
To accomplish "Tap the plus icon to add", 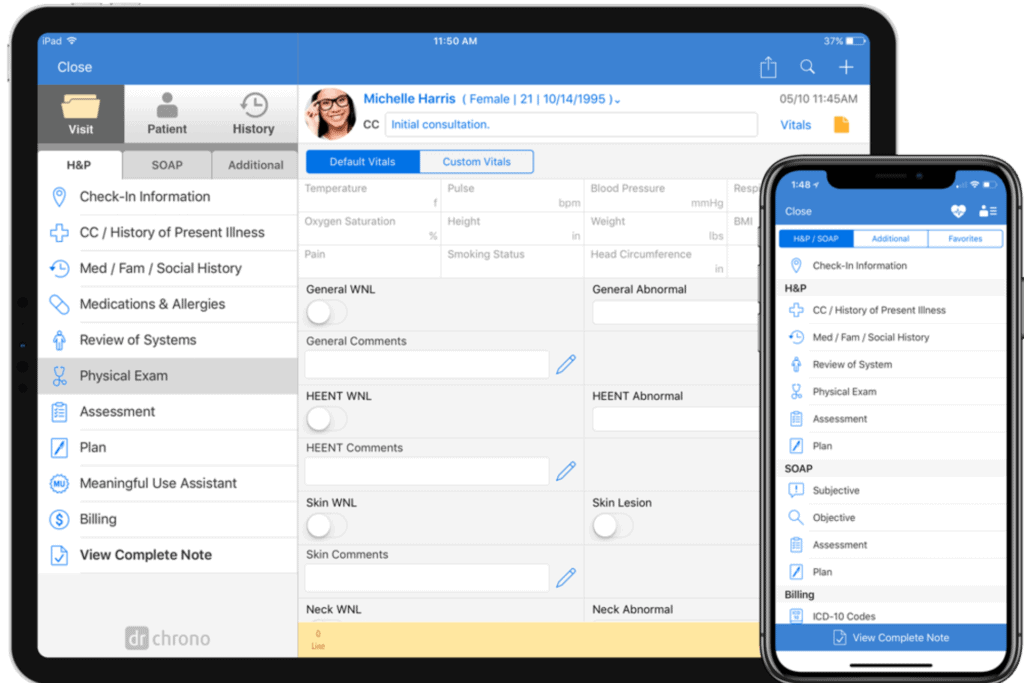I will (846, 67).
